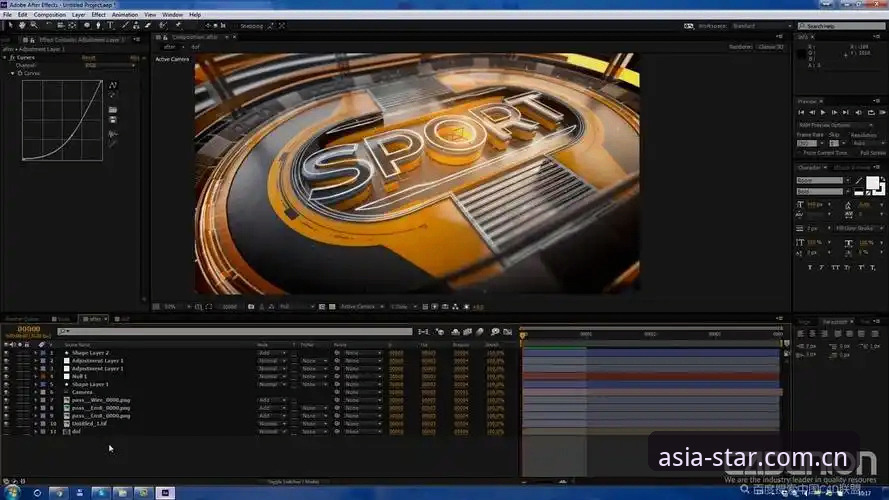889x500 pixels.
Task: Open the Channel RGB dropdown
Action: [x=109, y=65]
